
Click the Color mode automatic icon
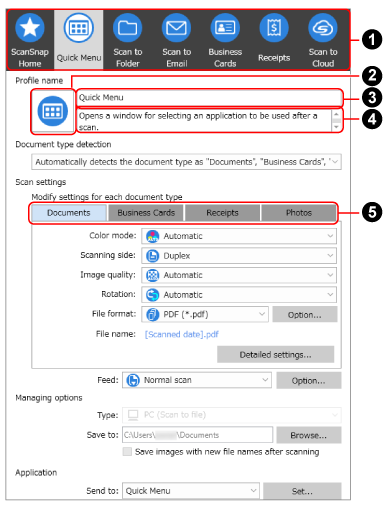tap(153, 236)
